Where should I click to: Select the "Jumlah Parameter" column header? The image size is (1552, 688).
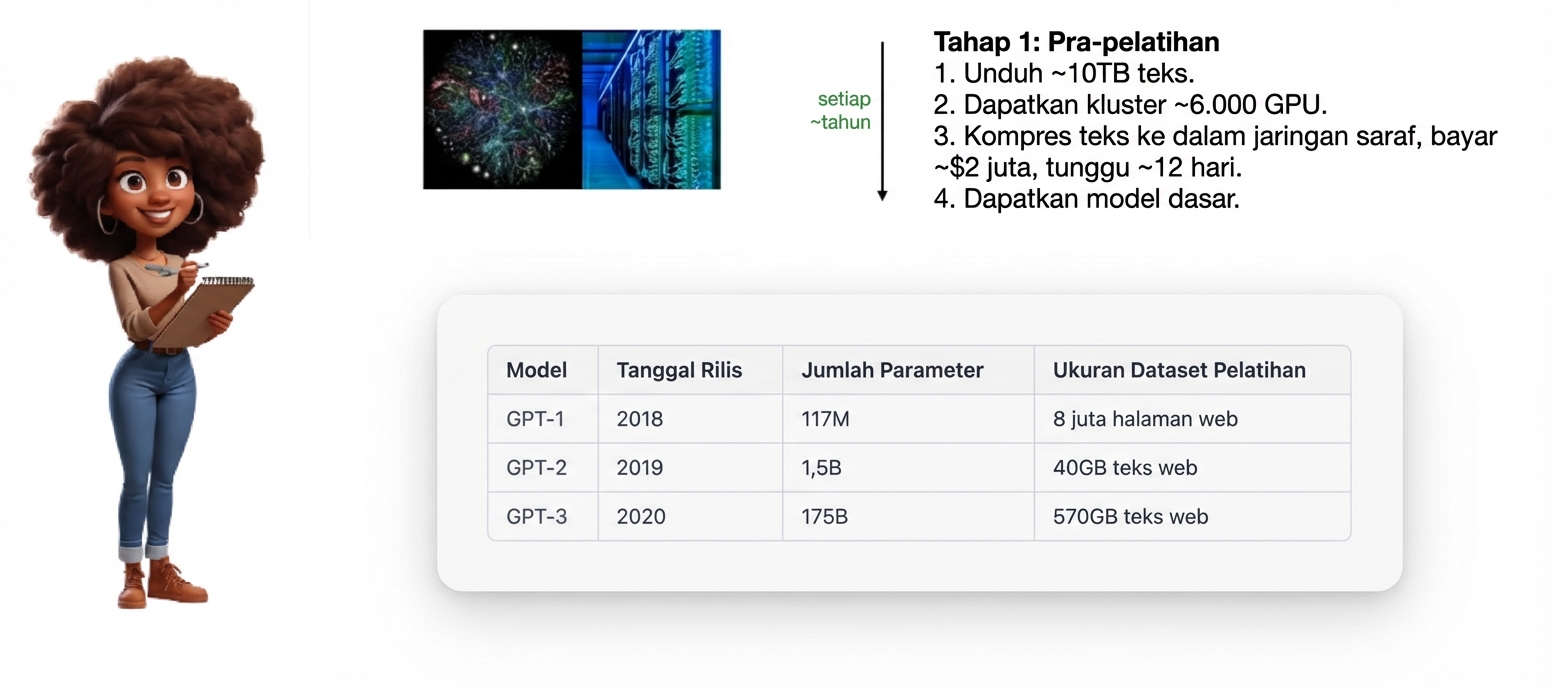(x=892, y=370)
